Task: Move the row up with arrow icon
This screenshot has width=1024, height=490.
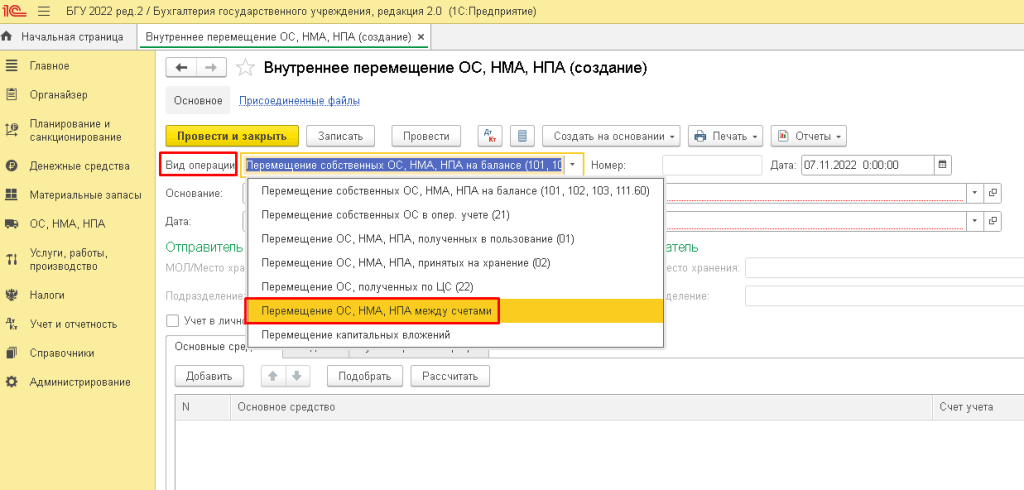Action: pyautogui.click(x=272, y=376)
